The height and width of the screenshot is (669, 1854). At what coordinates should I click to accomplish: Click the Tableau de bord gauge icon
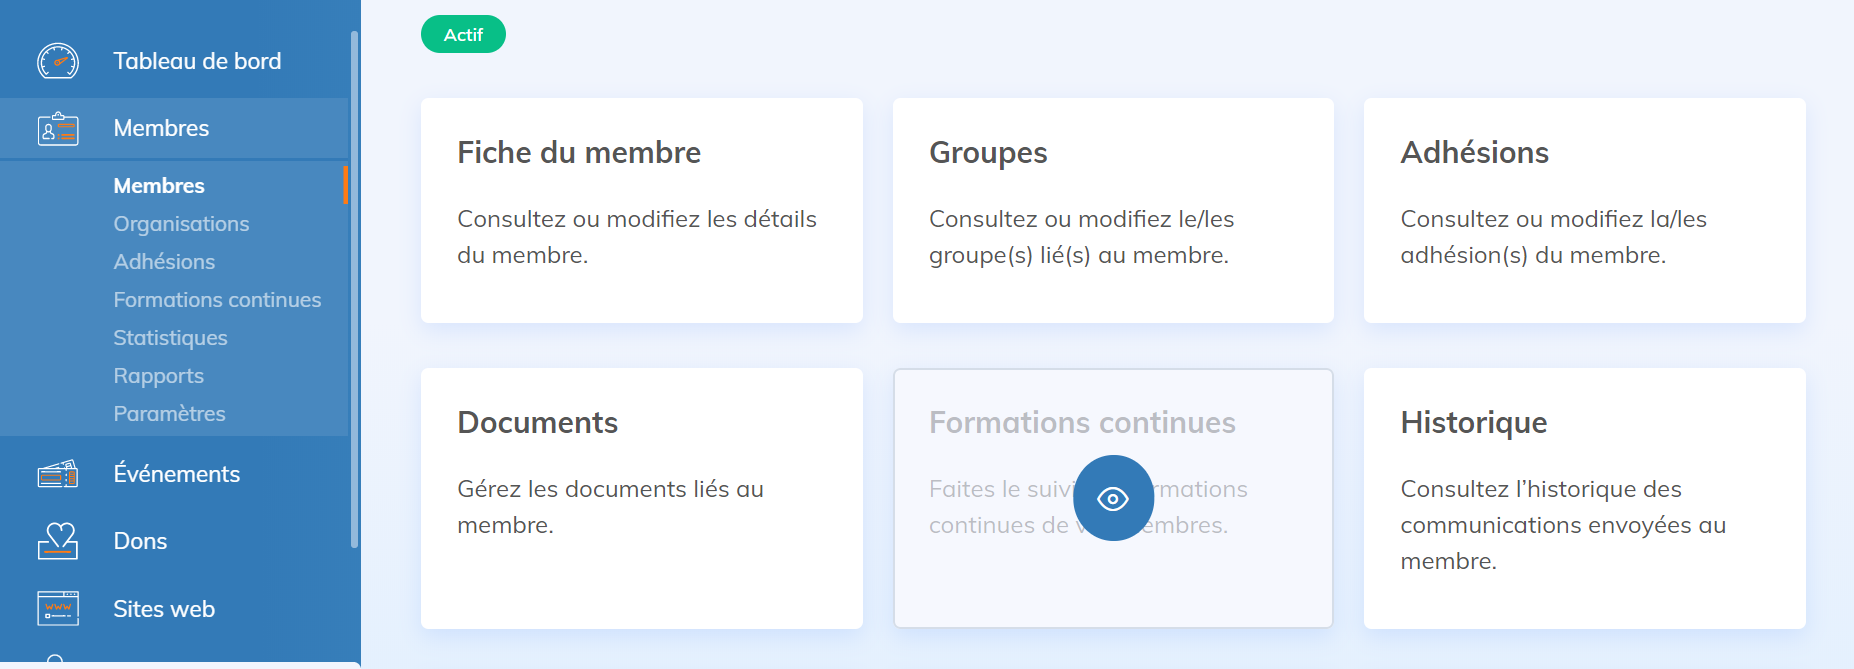point(58,61)
